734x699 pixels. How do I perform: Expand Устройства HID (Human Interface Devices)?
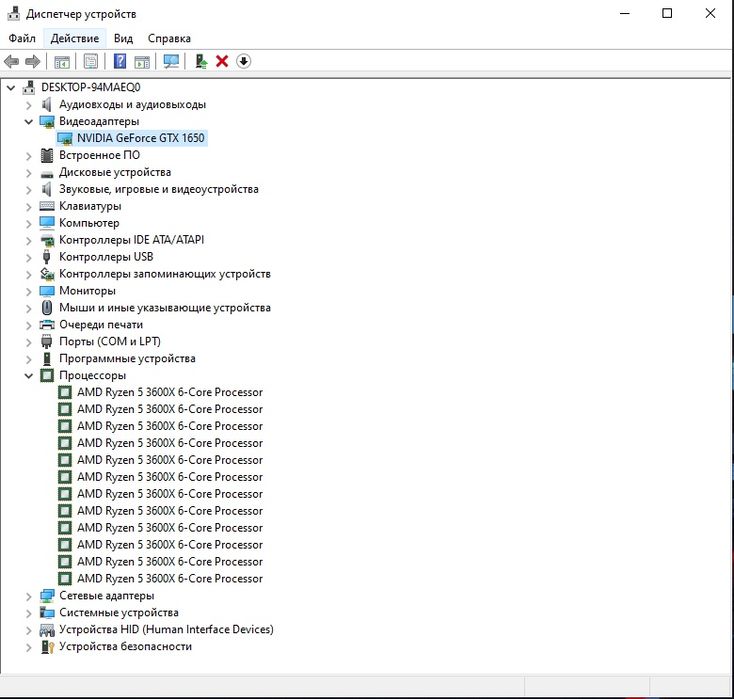[x=29, y=630]
